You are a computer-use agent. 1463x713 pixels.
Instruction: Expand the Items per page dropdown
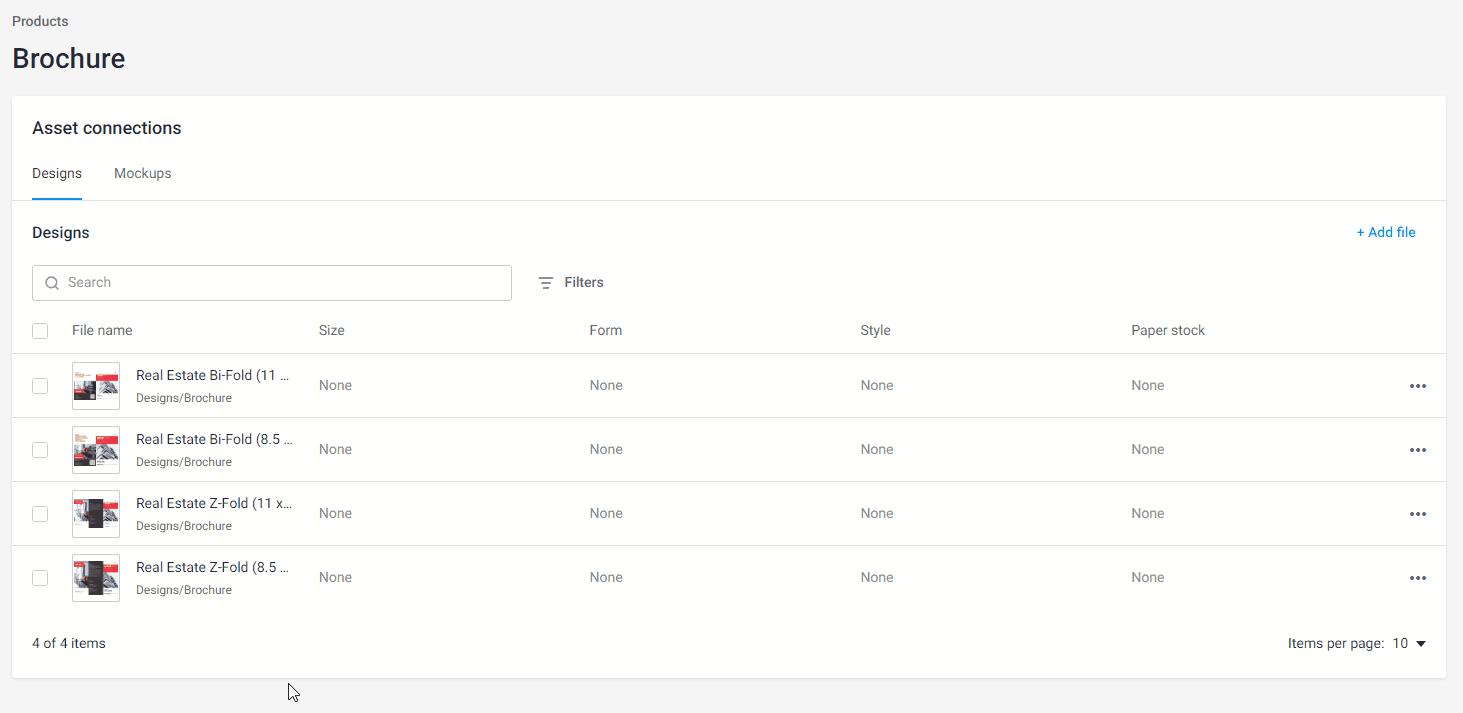click(1410, 644)
